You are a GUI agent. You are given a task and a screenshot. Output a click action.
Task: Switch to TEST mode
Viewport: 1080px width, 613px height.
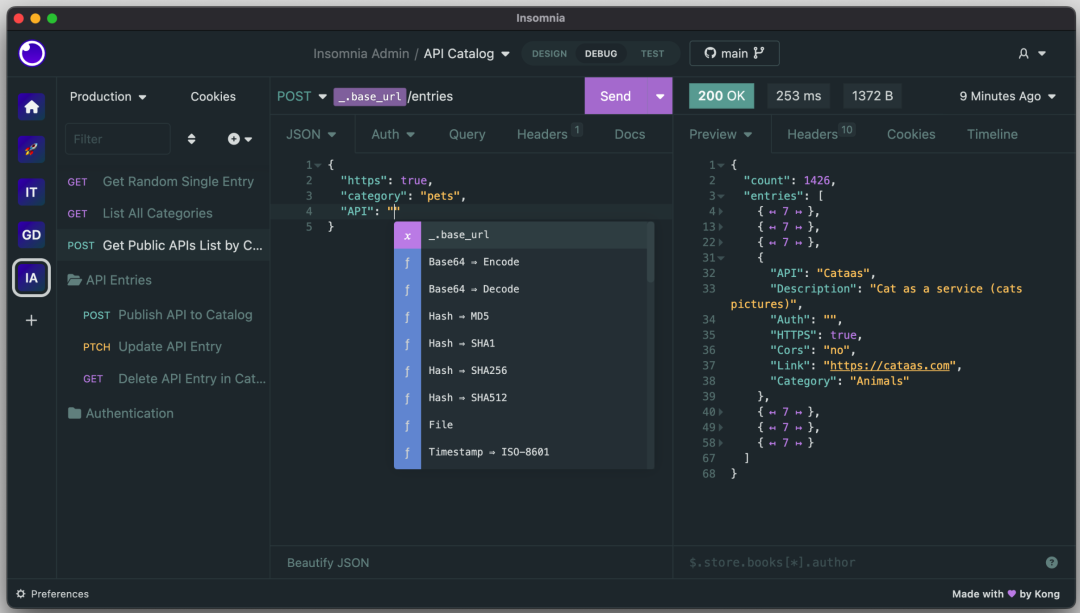(x=652, y=54)
